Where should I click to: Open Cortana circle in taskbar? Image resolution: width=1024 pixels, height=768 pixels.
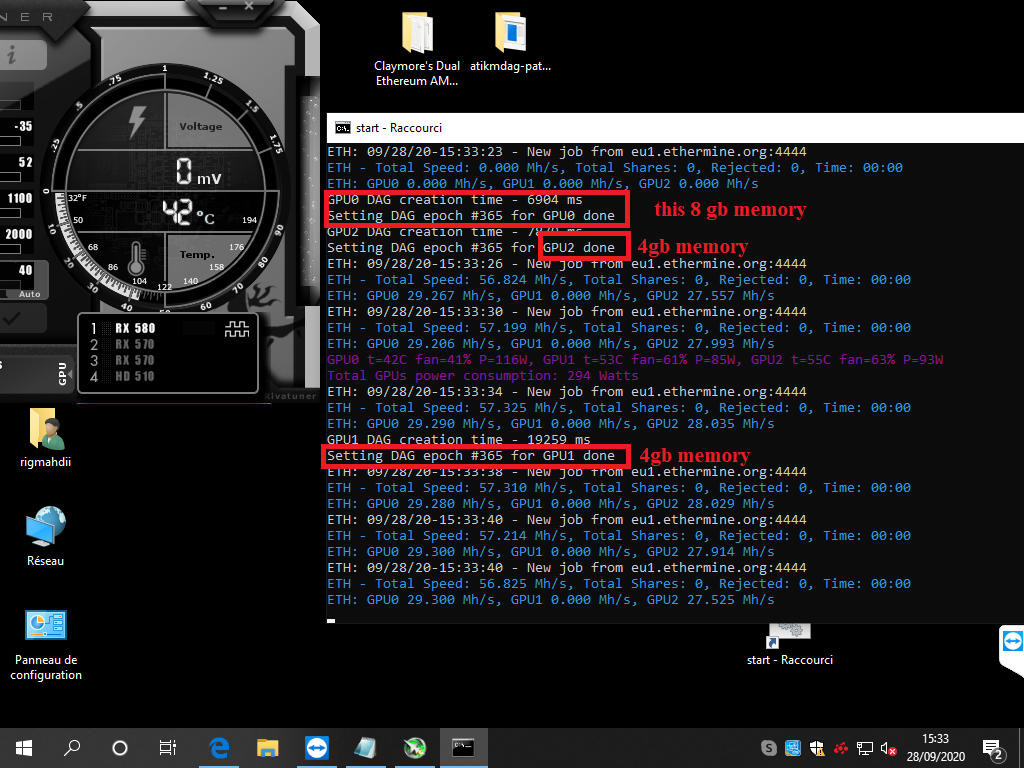coord(120,748)
